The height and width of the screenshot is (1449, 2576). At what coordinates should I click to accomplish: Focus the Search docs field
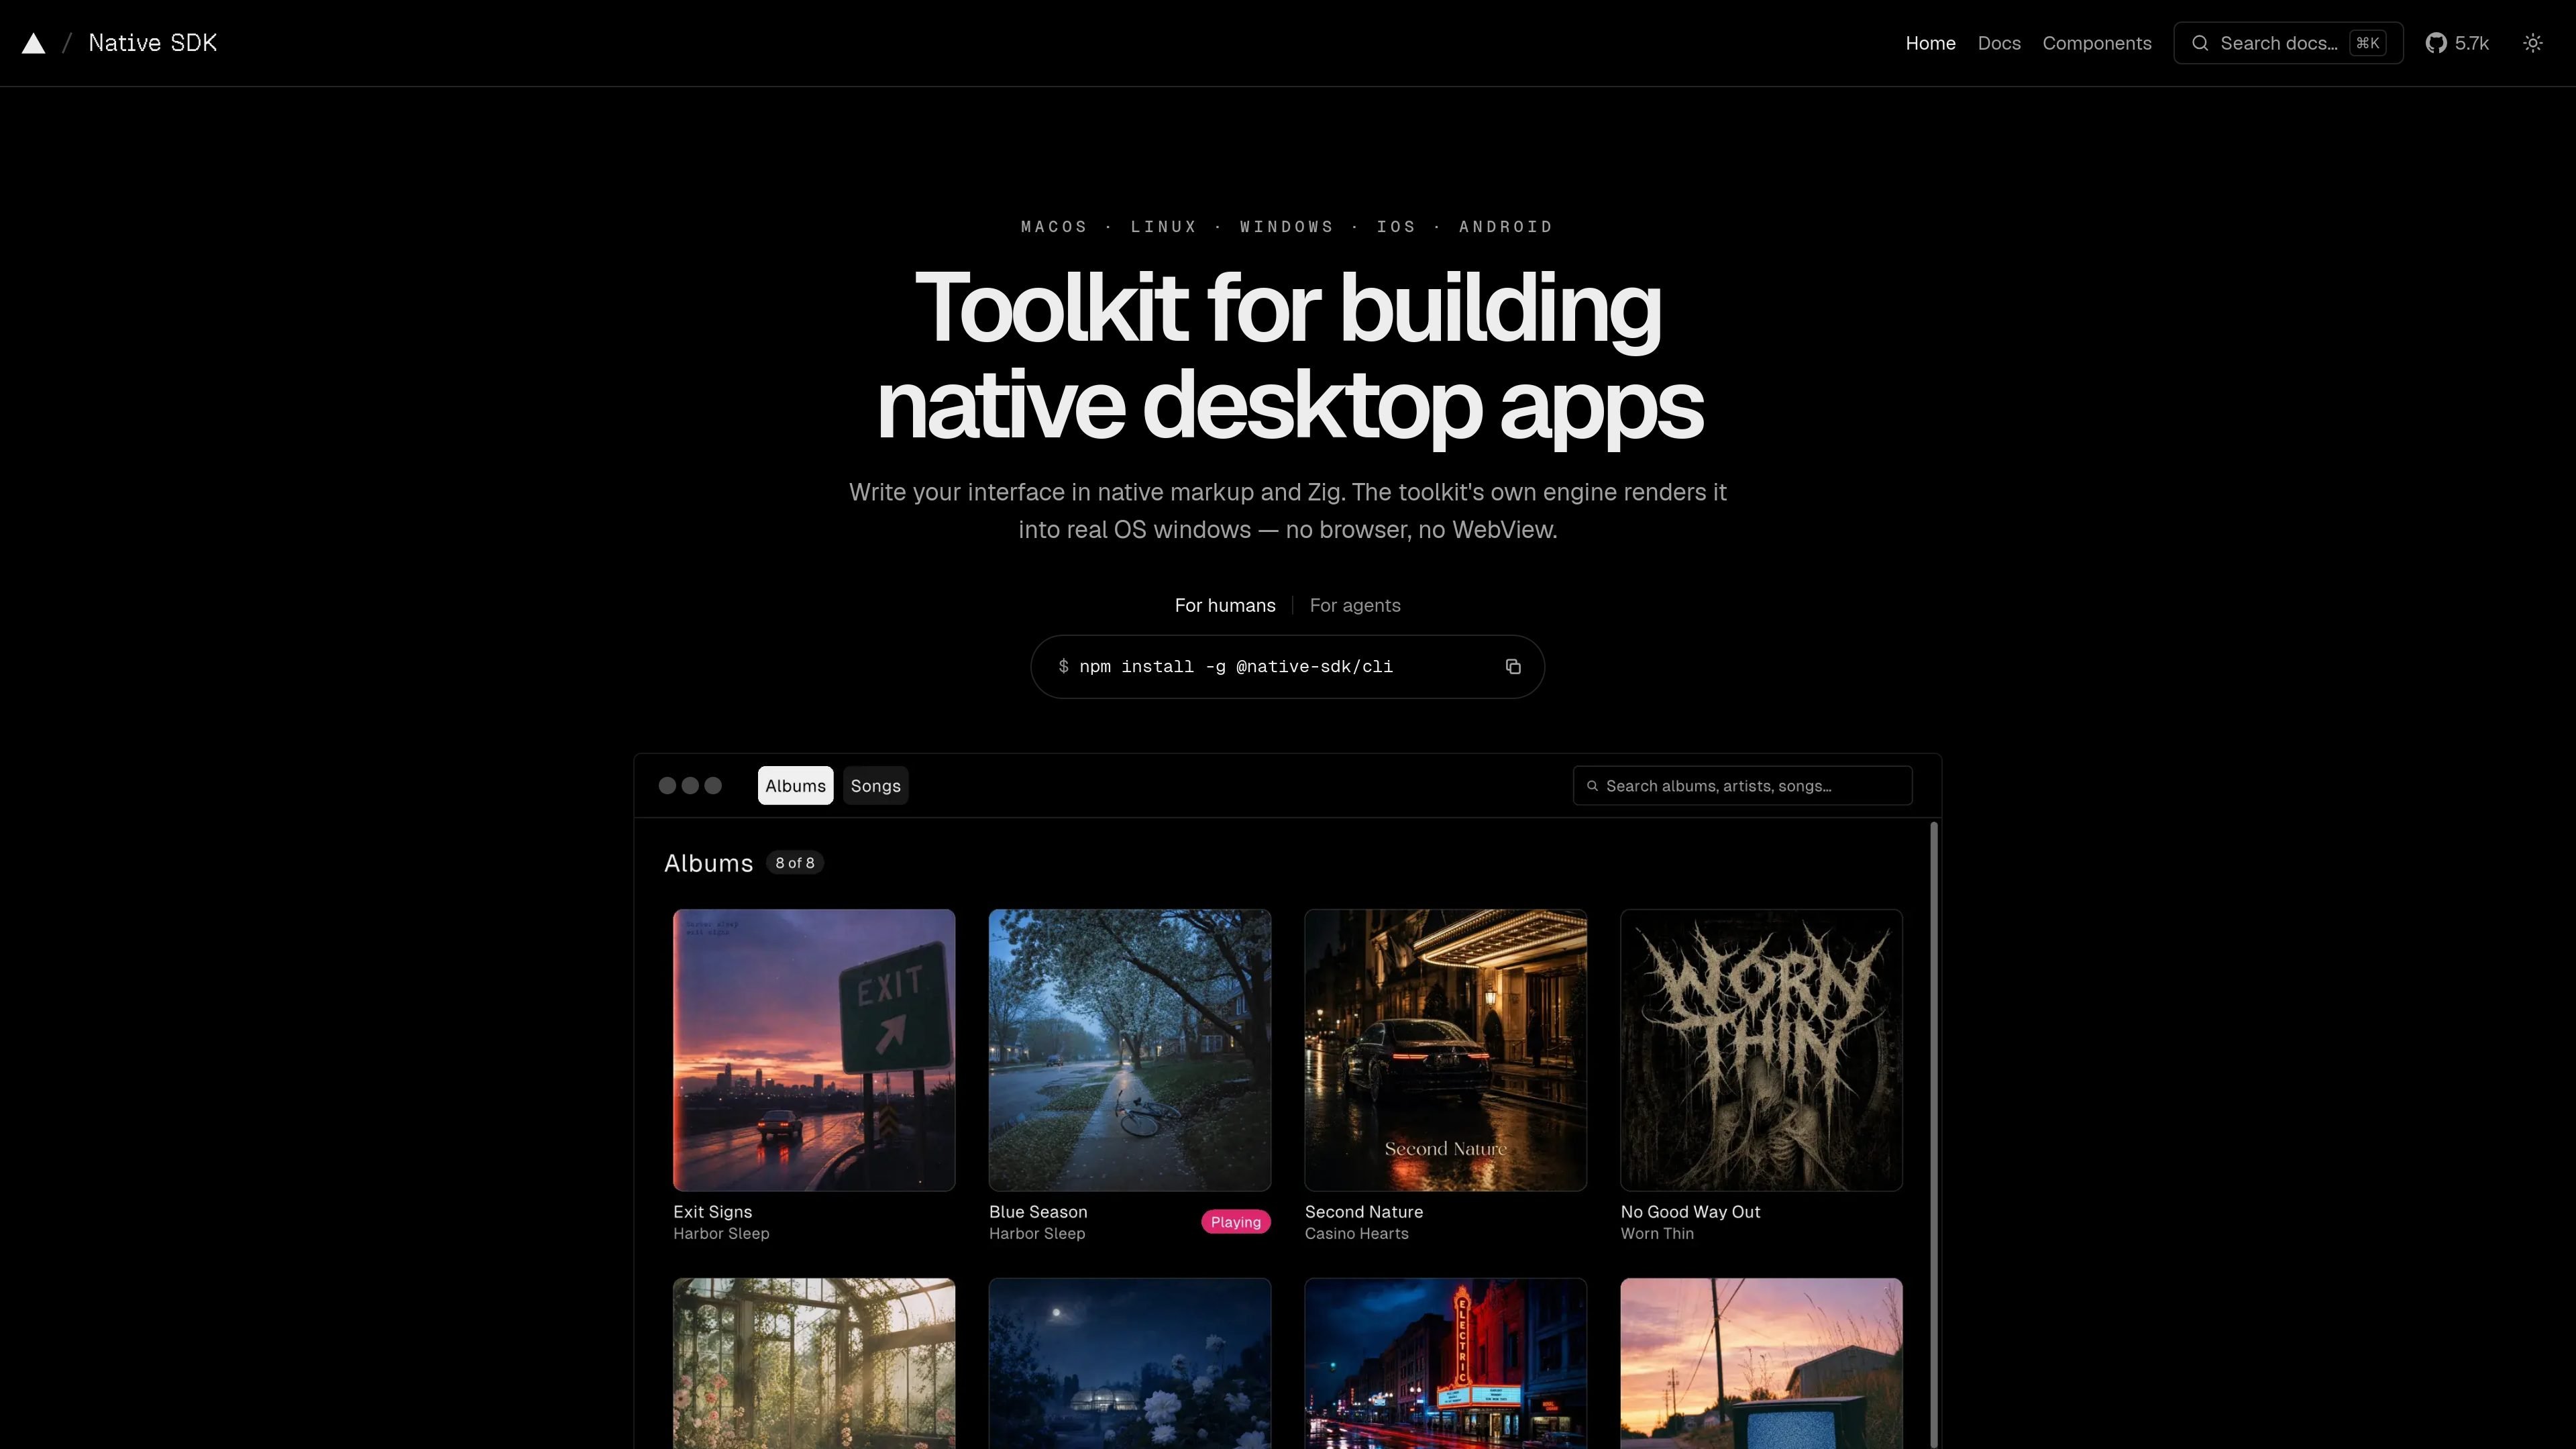pos(2288,43)
